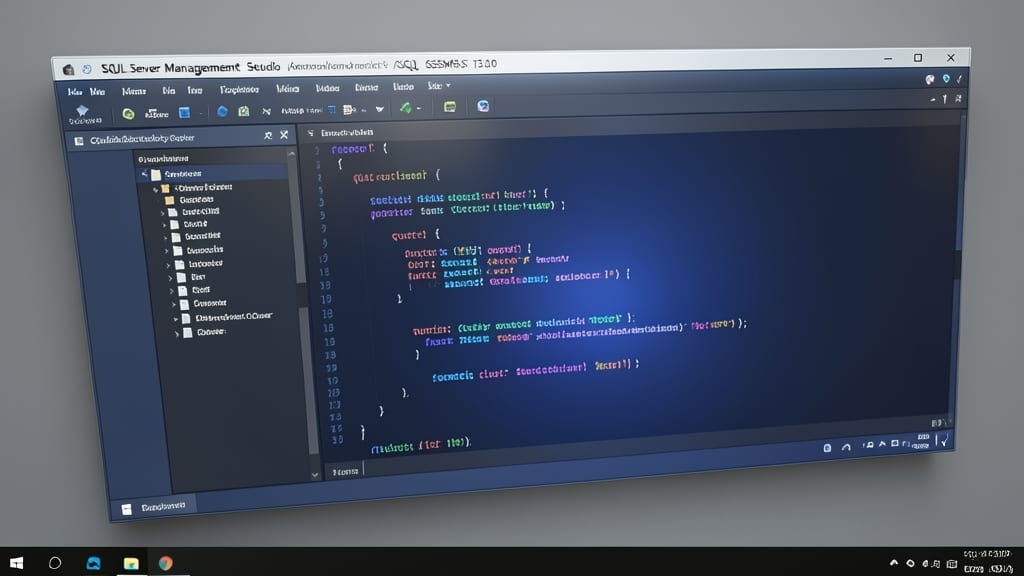
Task: Click the up arrow of the explorer scrollbar
Action: [x=291, y=153]
